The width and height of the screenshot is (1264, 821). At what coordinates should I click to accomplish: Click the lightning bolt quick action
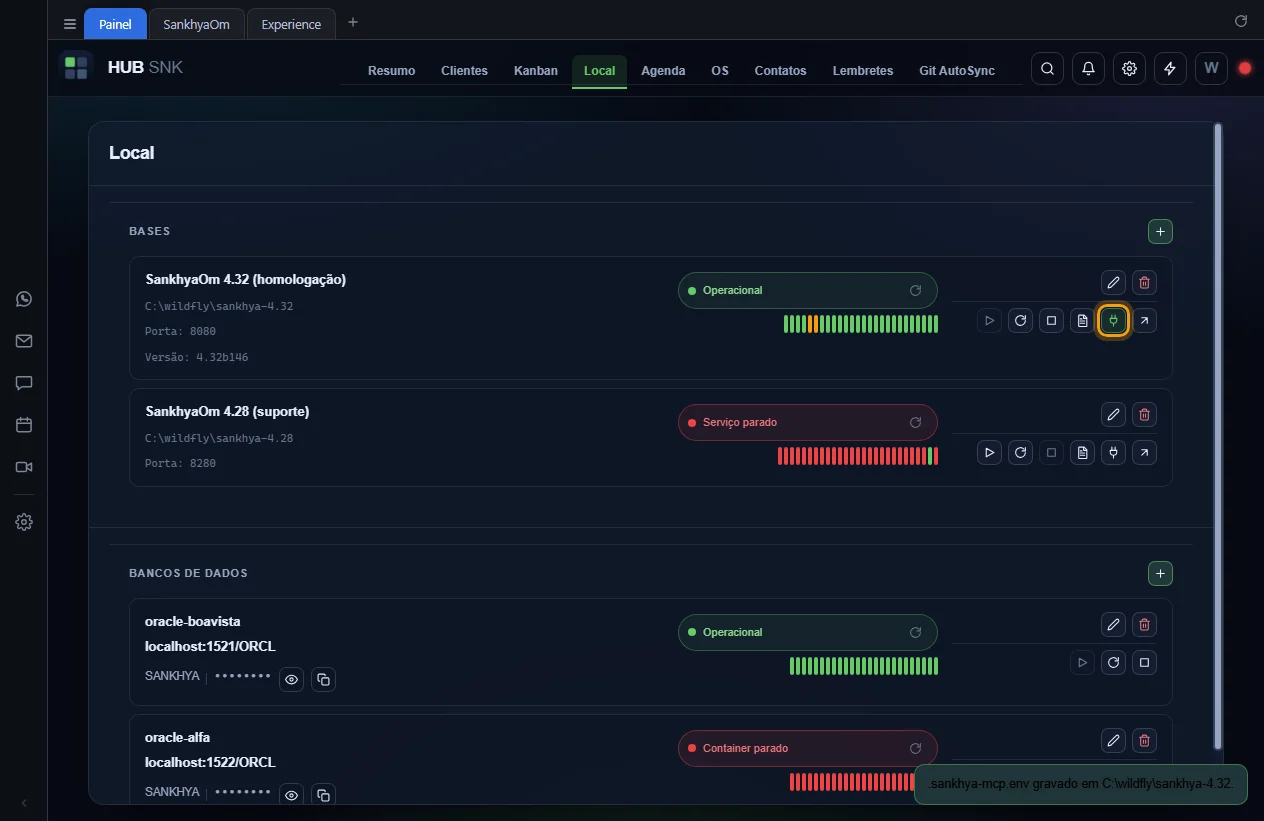click(x=1170, y=69)
